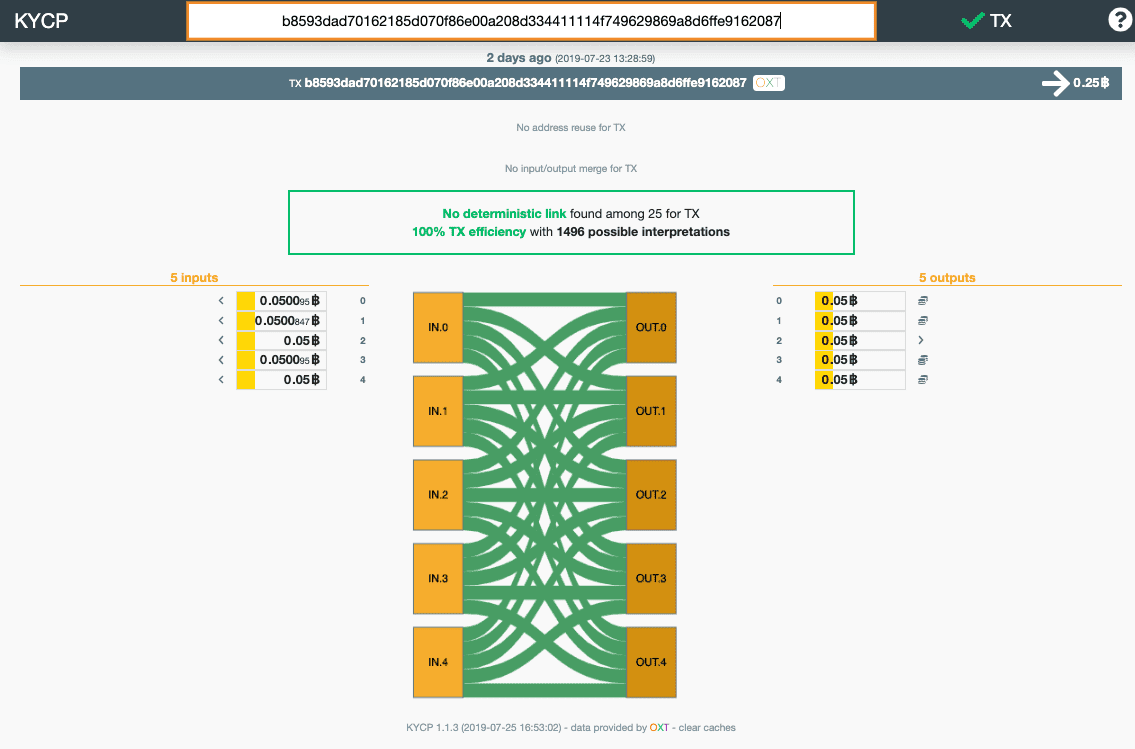Click the No deterministic link text
This screenshot has width=1135, height=749.
click(504, 213)
